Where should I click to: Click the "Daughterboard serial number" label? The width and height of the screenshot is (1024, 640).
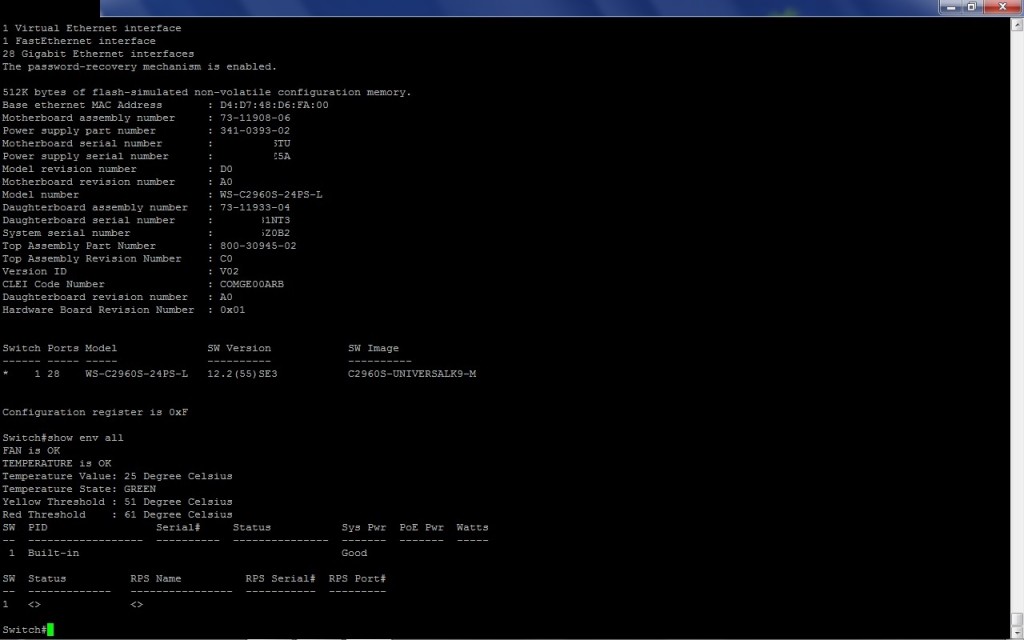point(89,221)
